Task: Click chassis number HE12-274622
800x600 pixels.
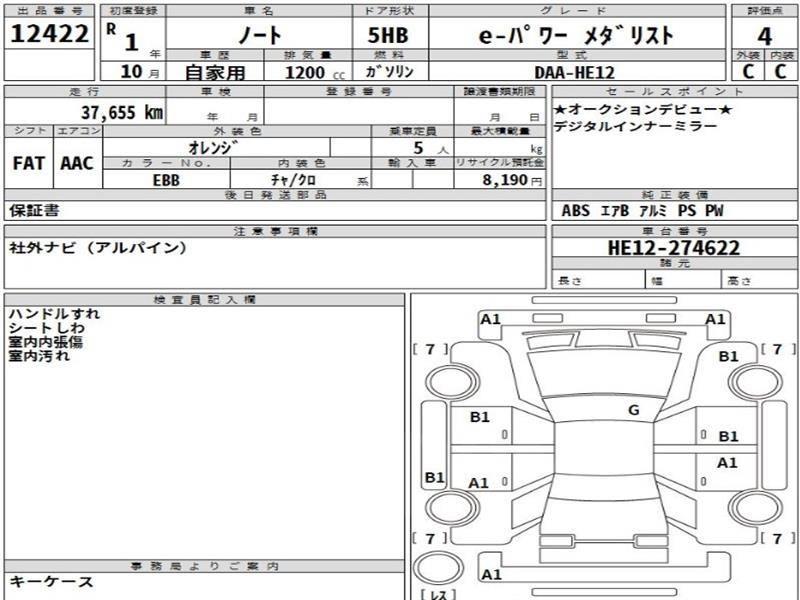Action: pyautogui.click(x=673, y=248)
